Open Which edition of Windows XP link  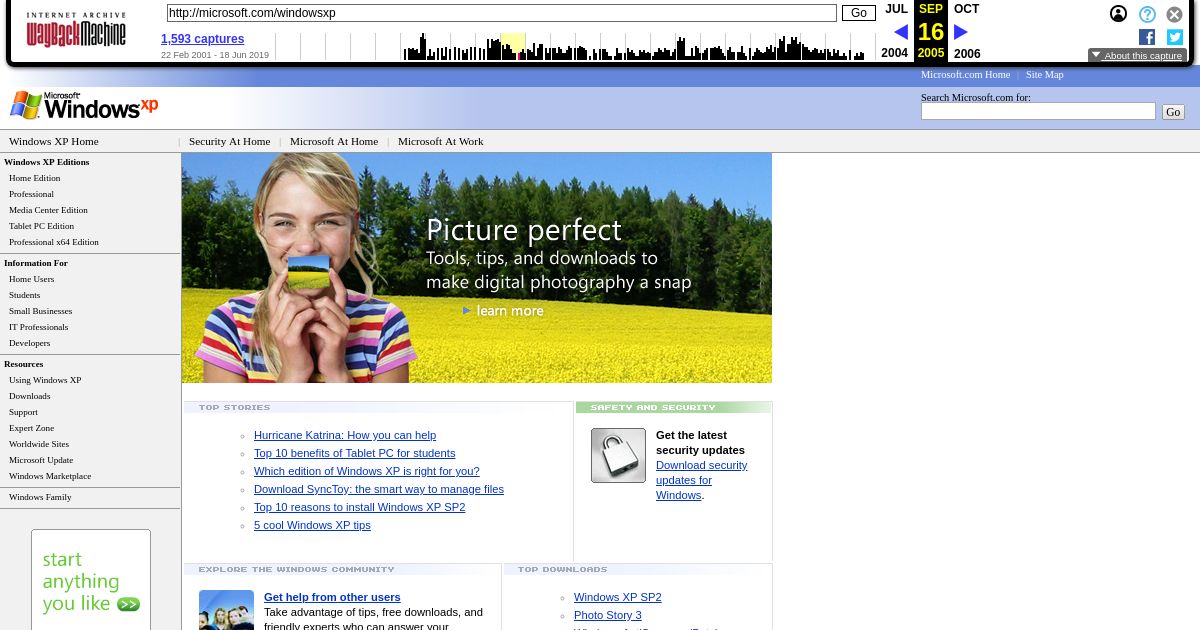[x=366, y=471]
